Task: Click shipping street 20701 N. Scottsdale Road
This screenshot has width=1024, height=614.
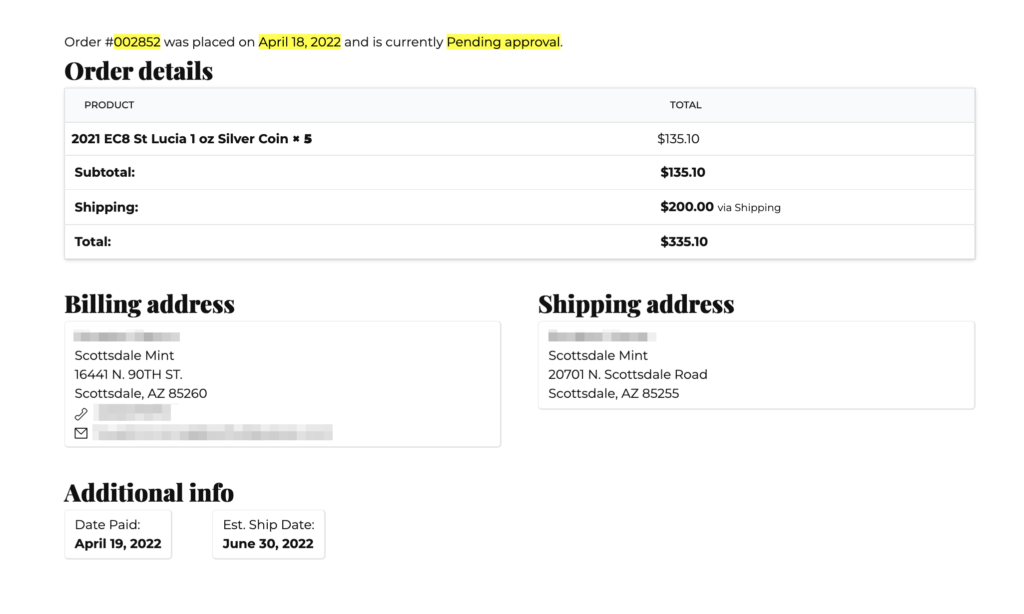Action: (x=628, y=374)
